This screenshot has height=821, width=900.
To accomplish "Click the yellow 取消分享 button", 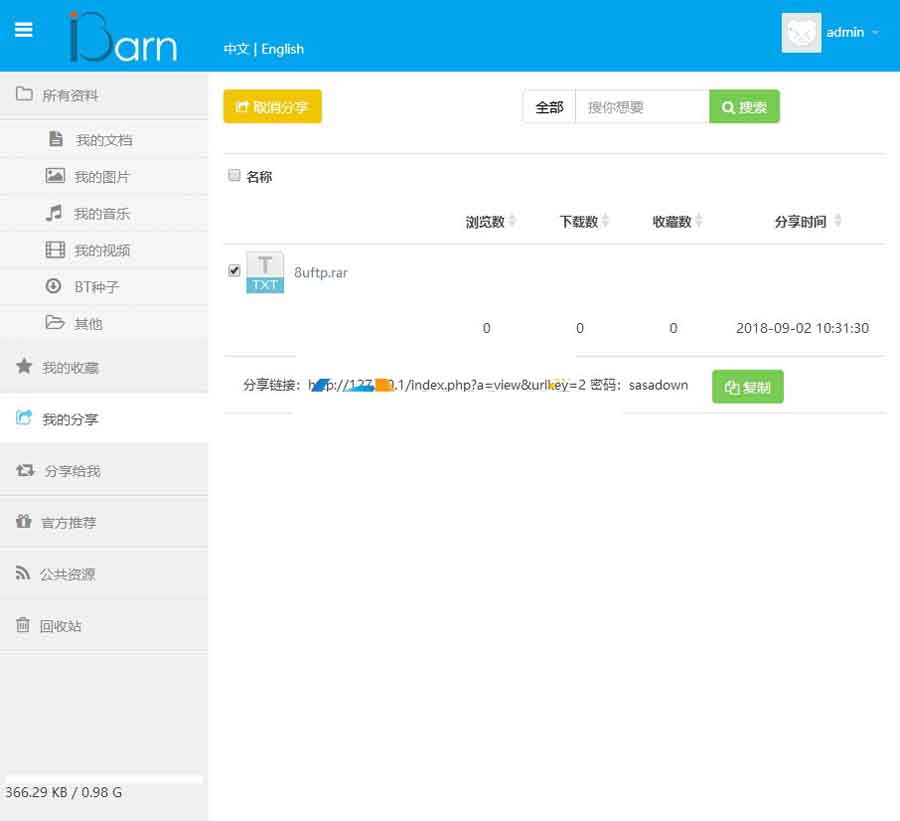I will [x=272, y=107].
